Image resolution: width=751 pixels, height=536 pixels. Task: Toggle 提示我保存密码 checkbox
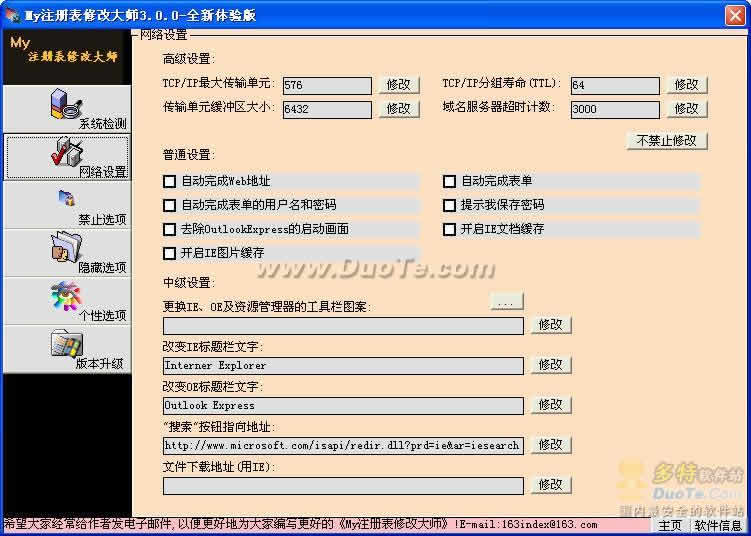tap(449, 205)
